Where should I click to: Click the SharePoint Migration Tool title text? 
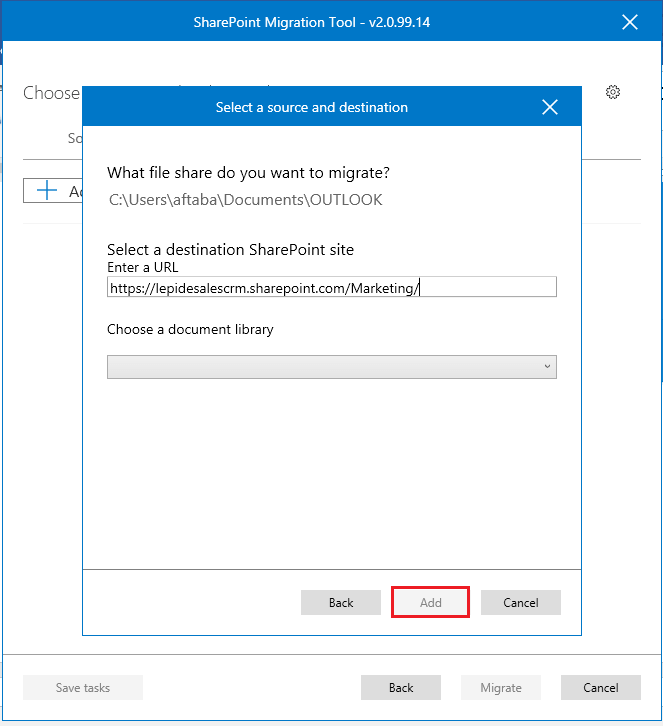tap(312, 22)
